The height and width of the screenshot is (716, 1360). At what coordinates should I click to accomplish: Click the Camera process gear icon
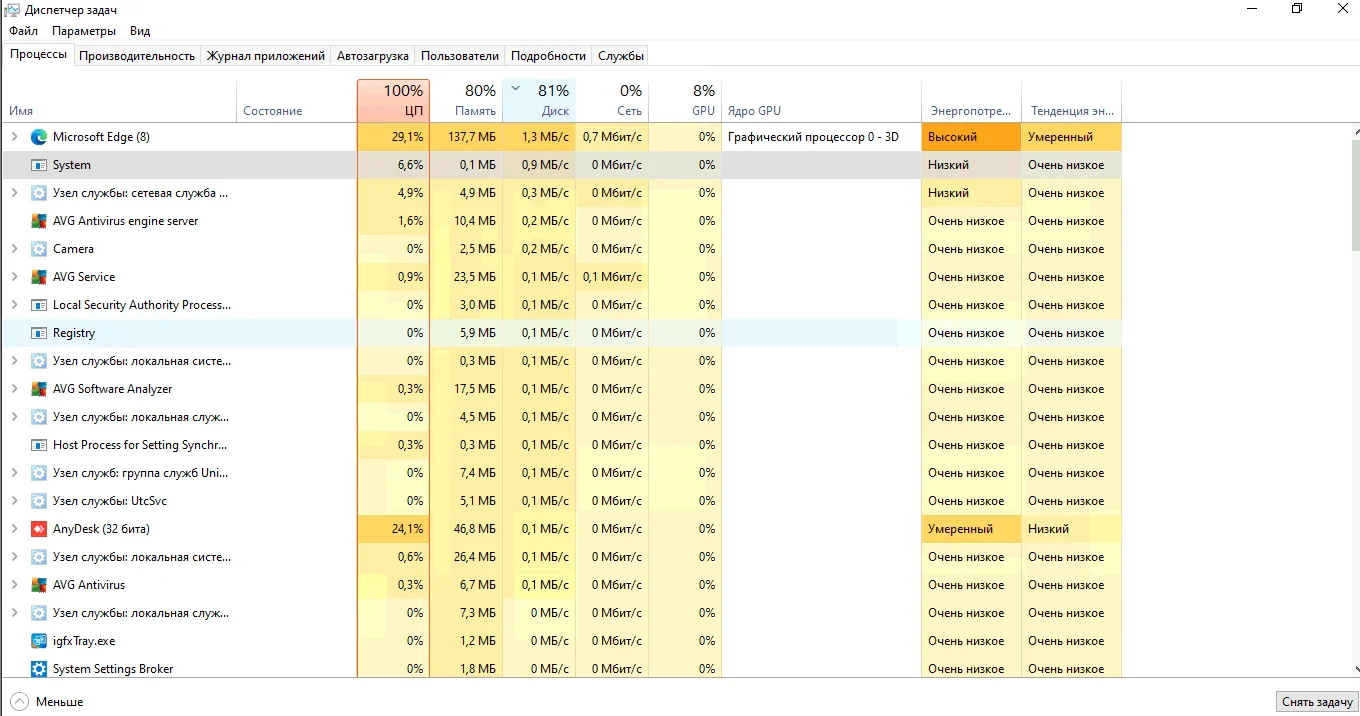point(39,249)
